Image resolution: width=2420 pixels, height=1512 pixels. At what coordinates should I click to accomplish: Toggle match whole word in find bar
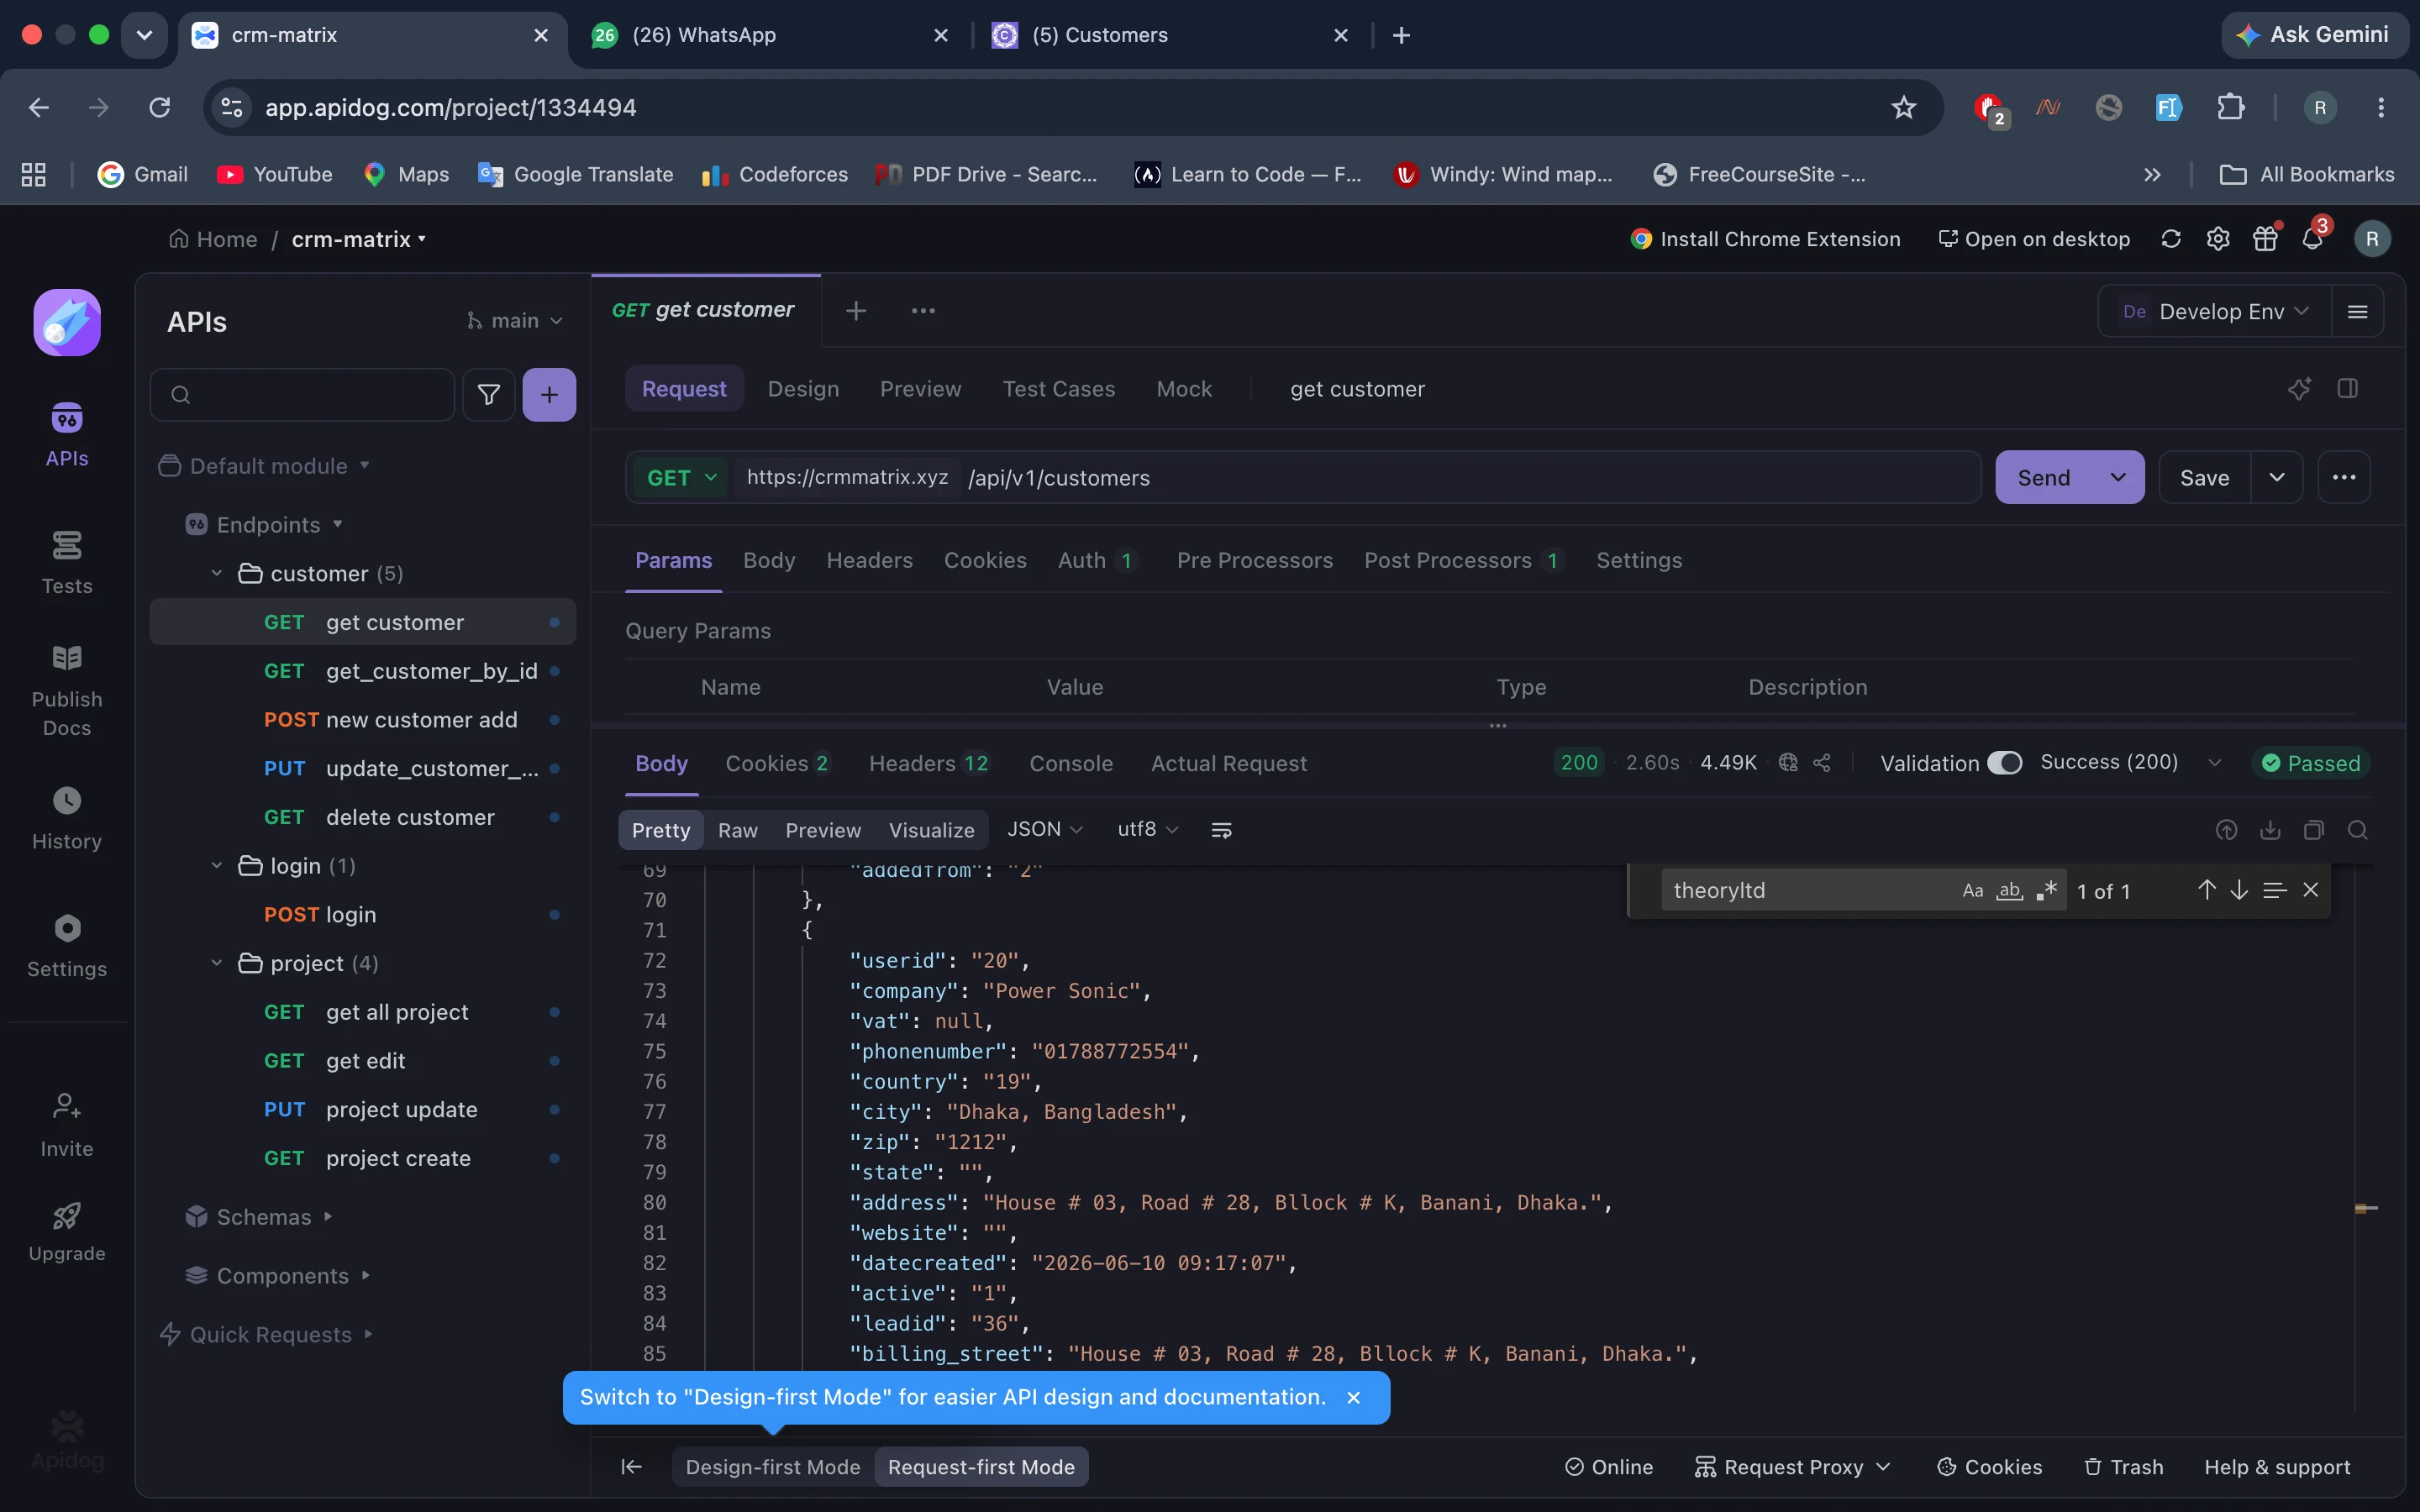pos(2010,890)
